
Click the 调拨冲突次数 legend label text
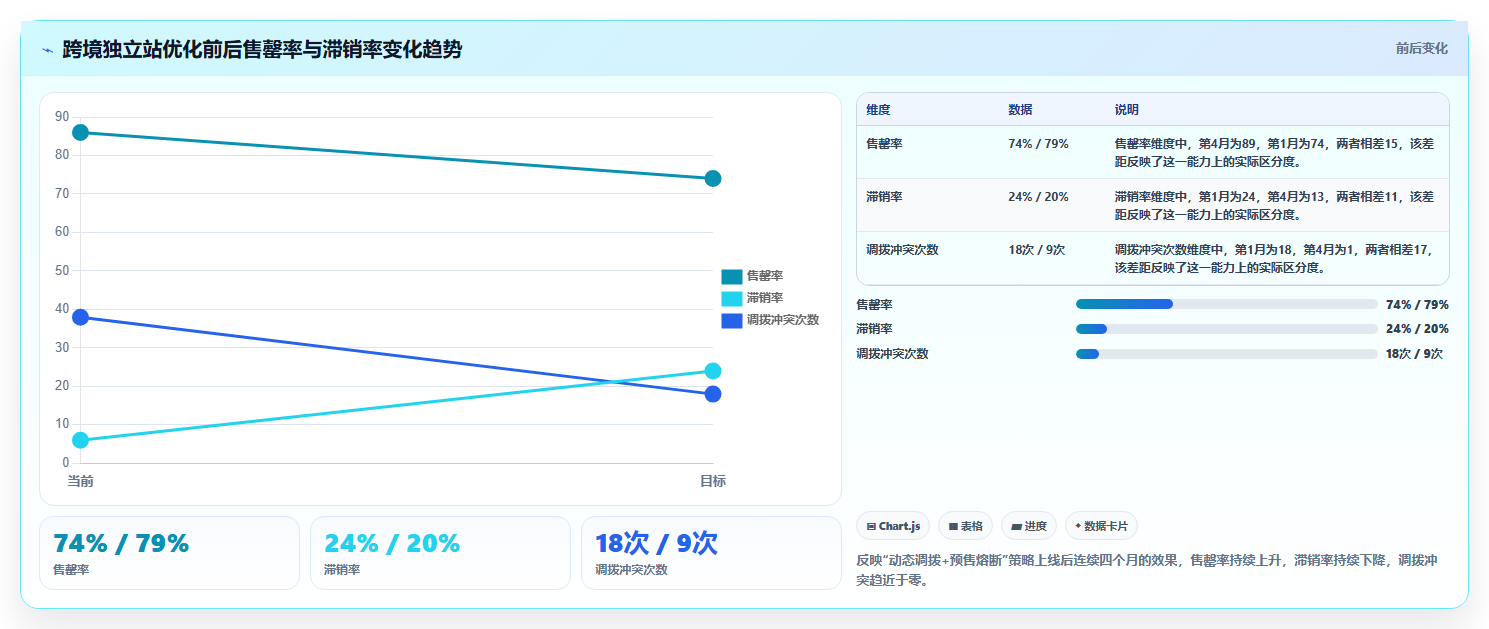[783, 320]
